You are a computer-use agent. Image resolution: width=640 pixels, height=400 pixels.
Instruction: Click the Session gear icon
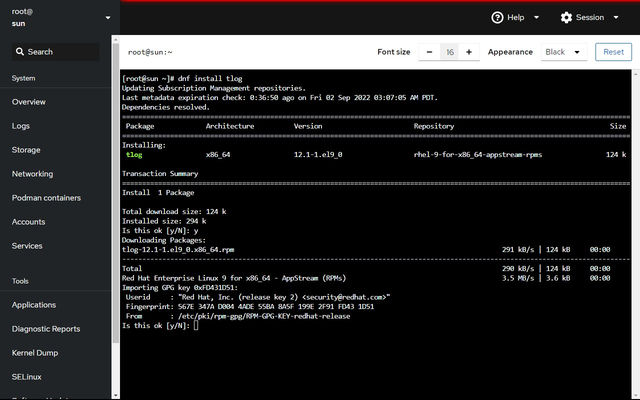click(566, 18)
